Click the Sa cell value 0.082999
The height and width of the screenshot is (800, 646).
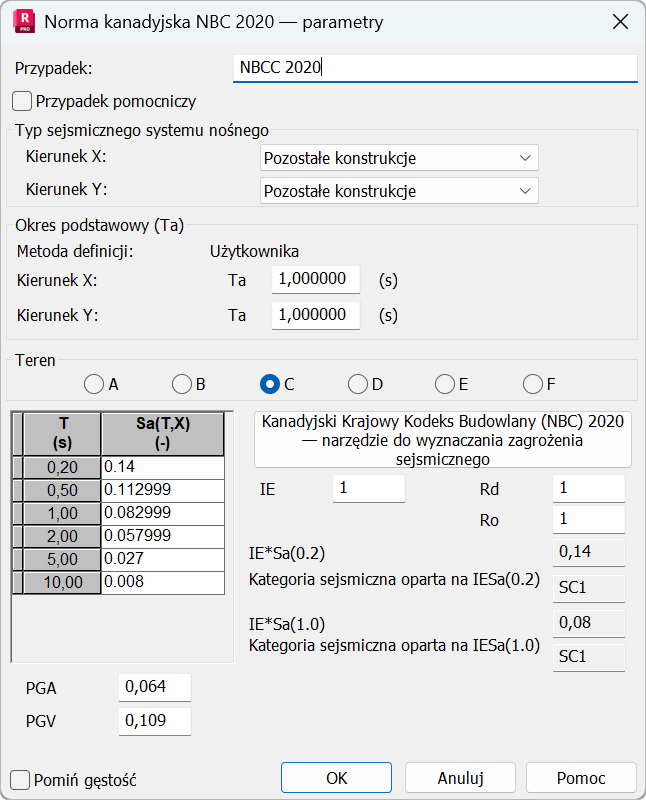tap(163, 513)
